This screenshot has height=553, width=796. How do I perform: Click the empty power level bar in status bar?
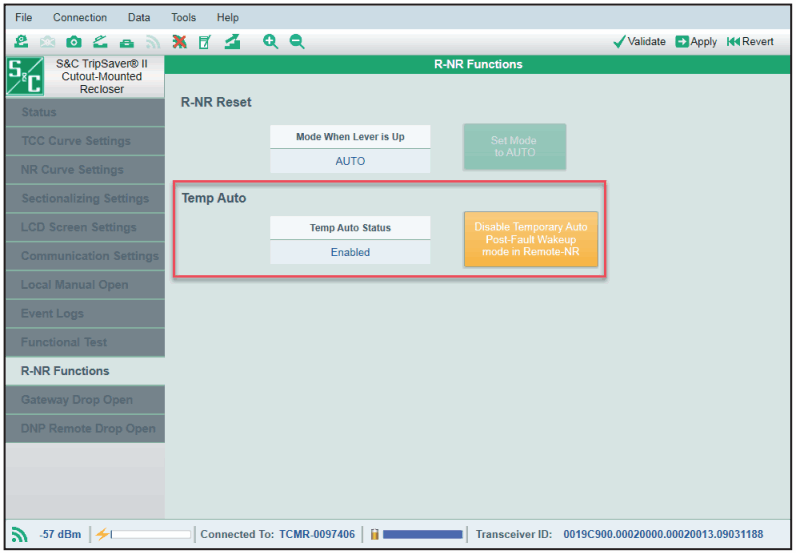click(x=151, y=534)
